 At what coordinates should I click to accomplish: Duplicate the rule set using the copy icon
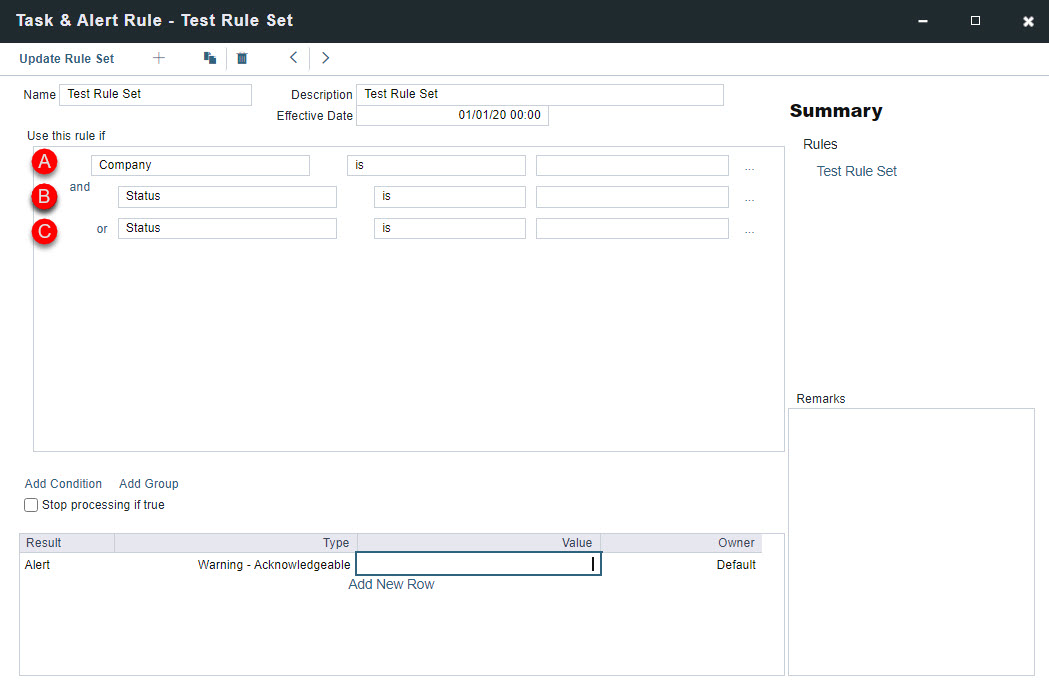point(209,58)
